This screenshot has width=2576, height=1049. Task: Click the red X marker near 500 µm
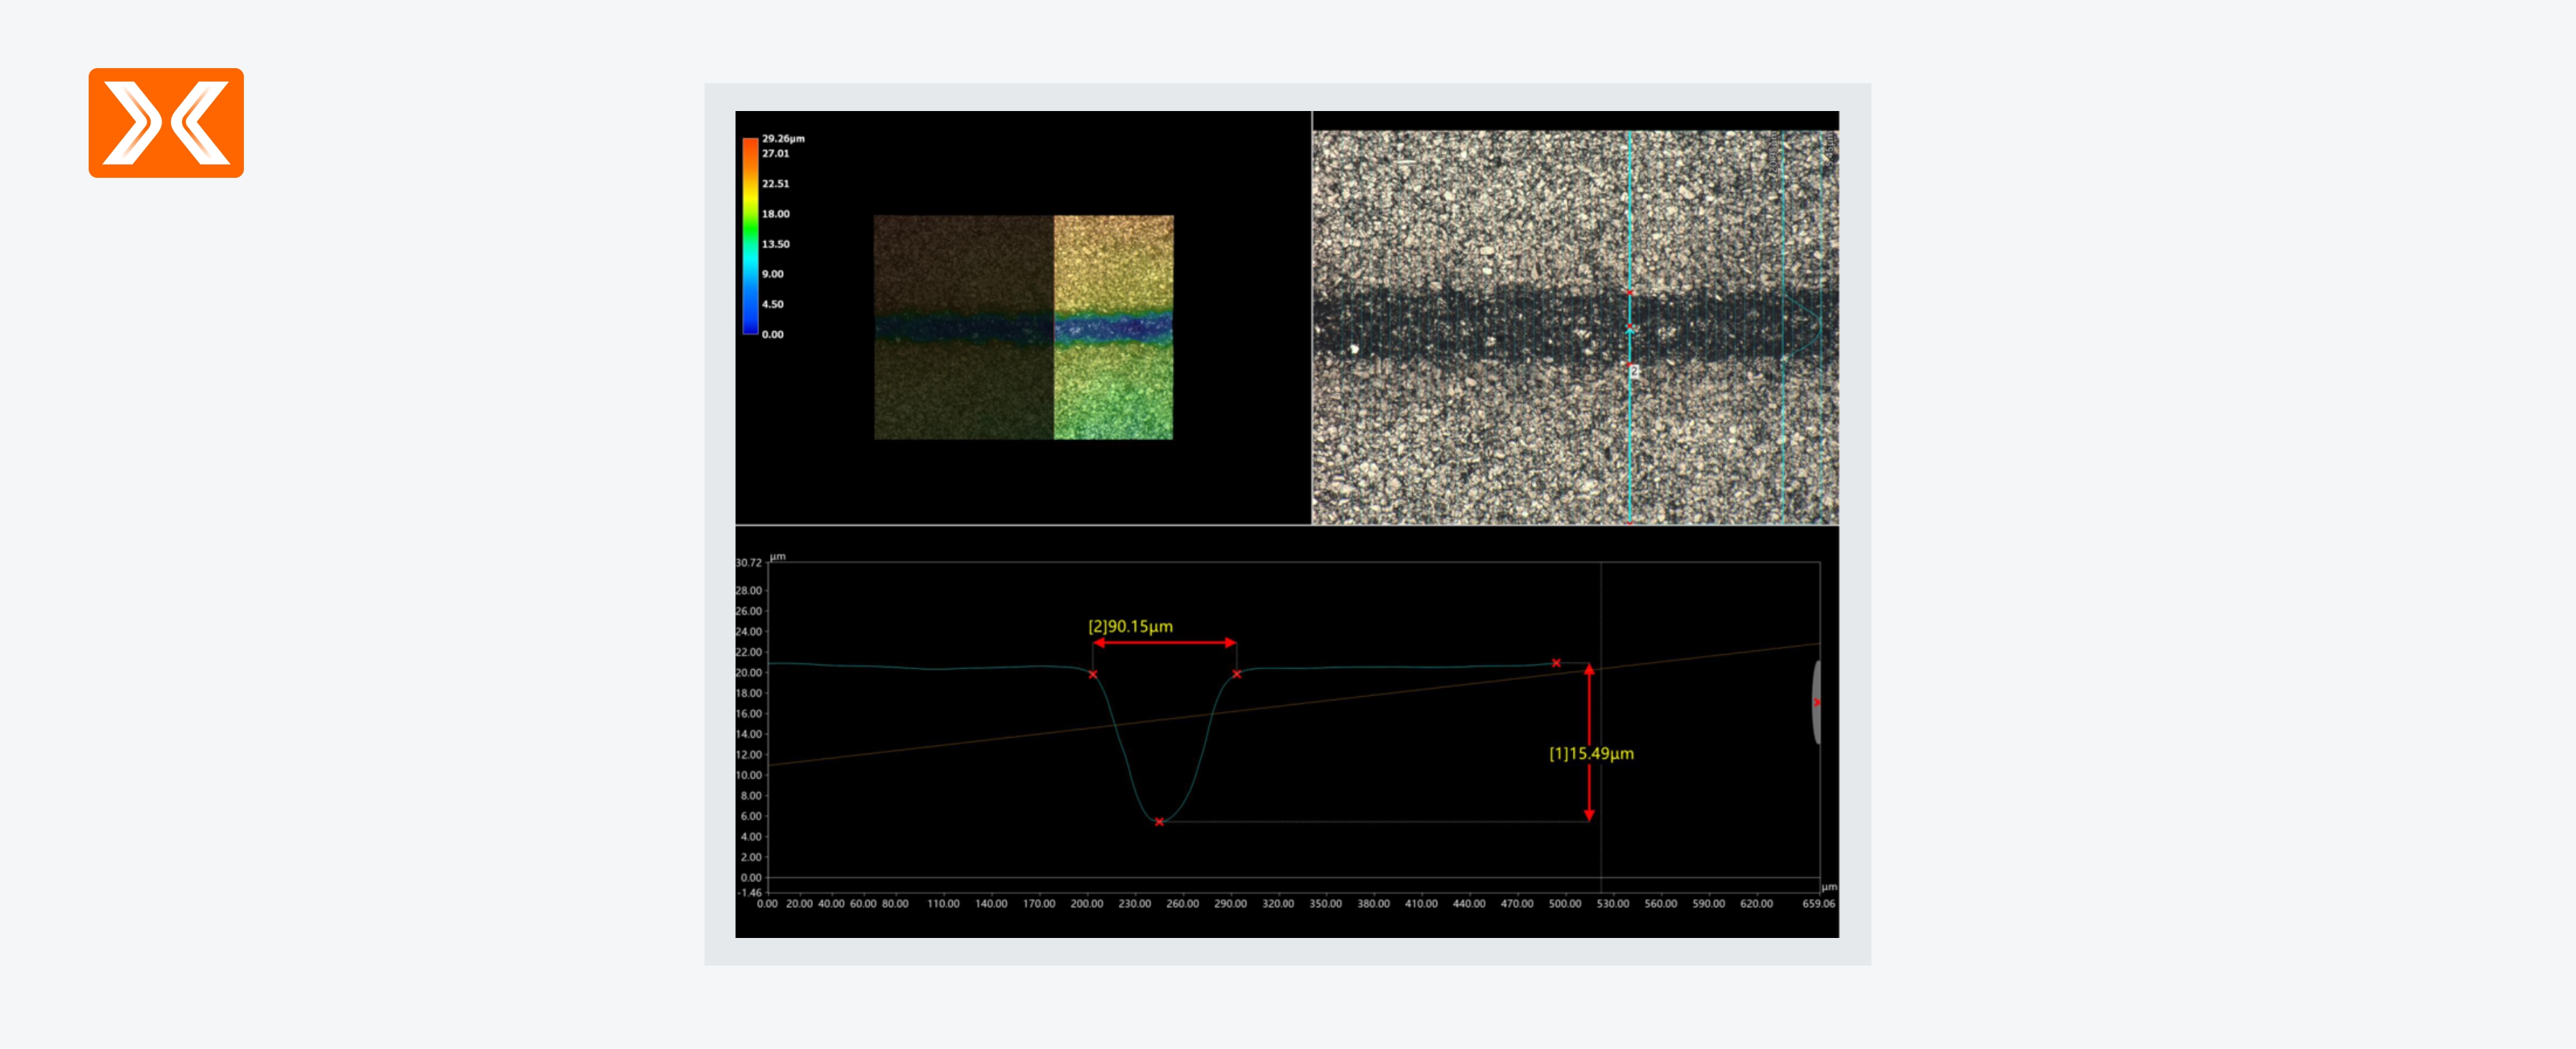1556,663
